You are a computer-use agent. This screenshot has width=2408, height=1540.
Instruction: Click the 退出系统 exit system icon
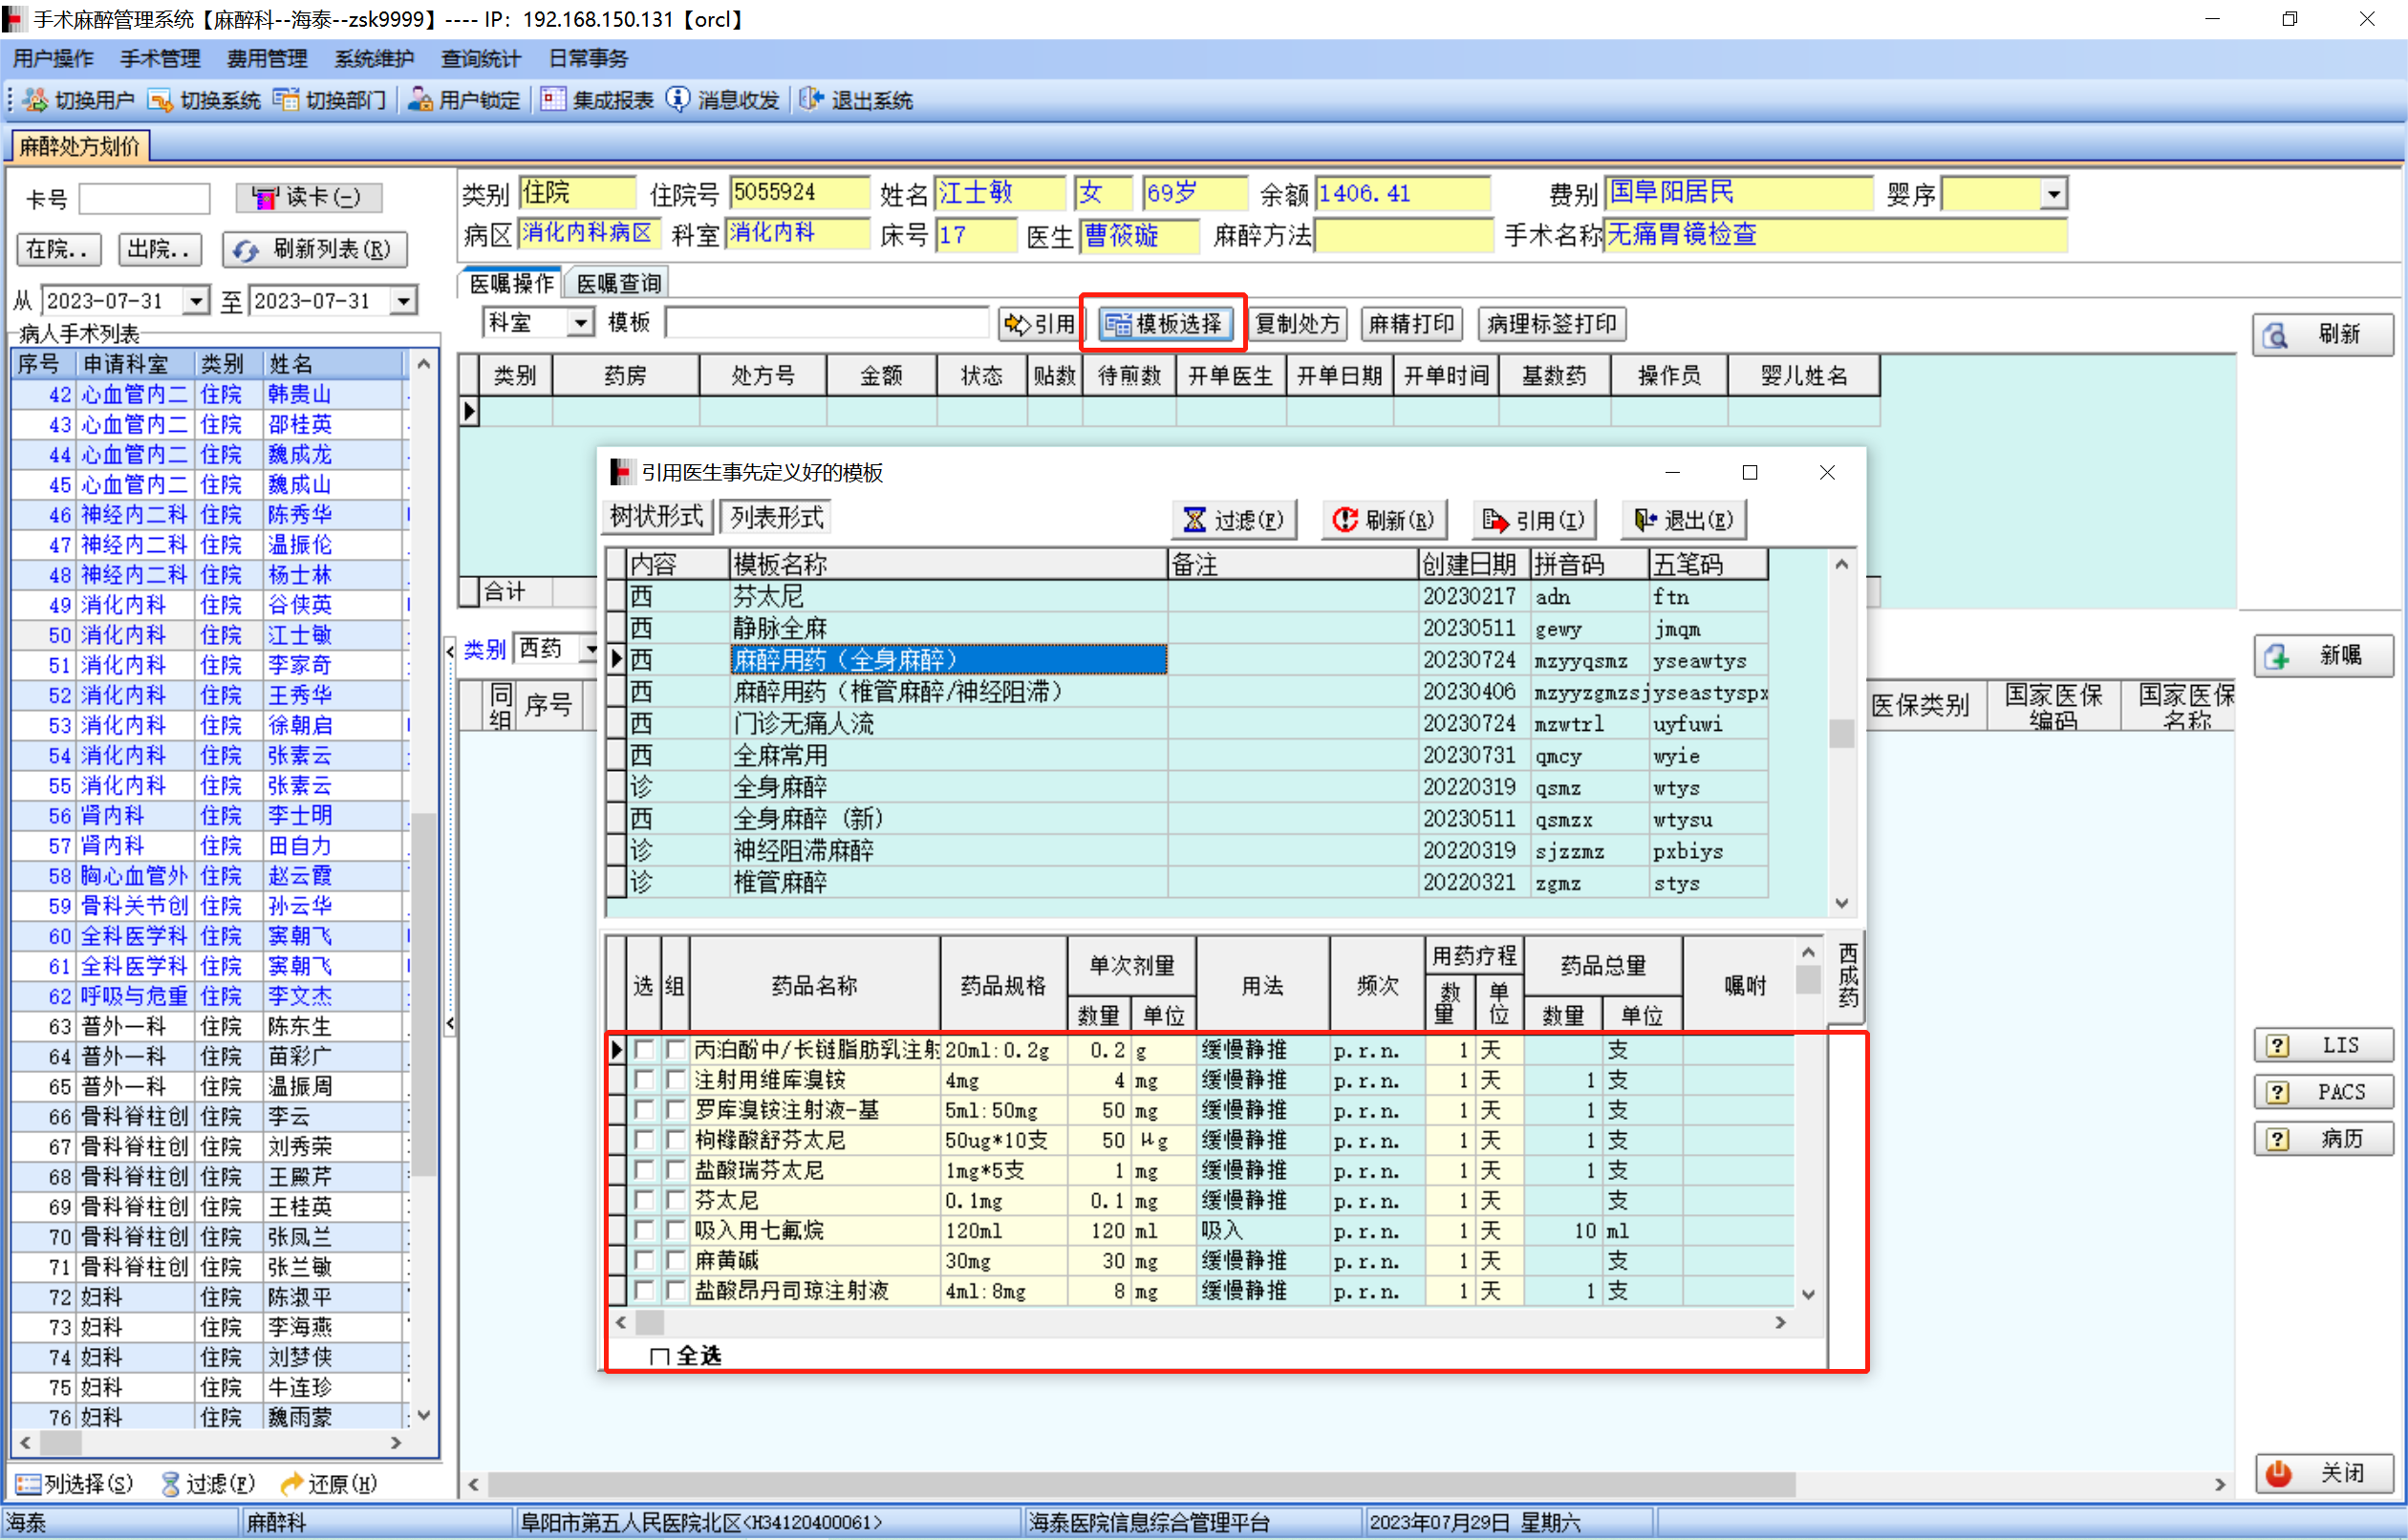coord(811,100)
